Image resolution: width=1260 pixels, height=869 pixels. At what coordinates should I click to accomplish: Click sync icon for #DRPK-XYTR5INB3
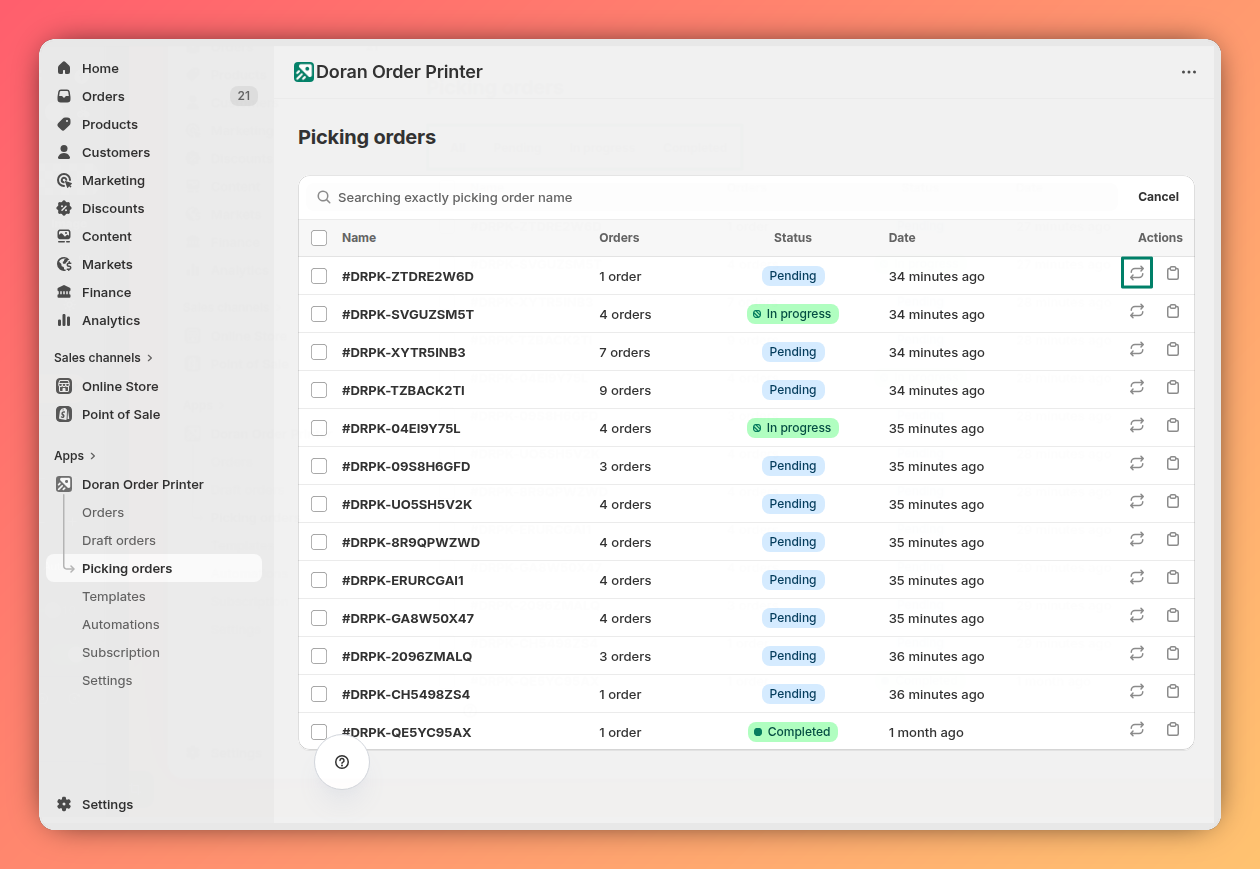click(1137, 349)
